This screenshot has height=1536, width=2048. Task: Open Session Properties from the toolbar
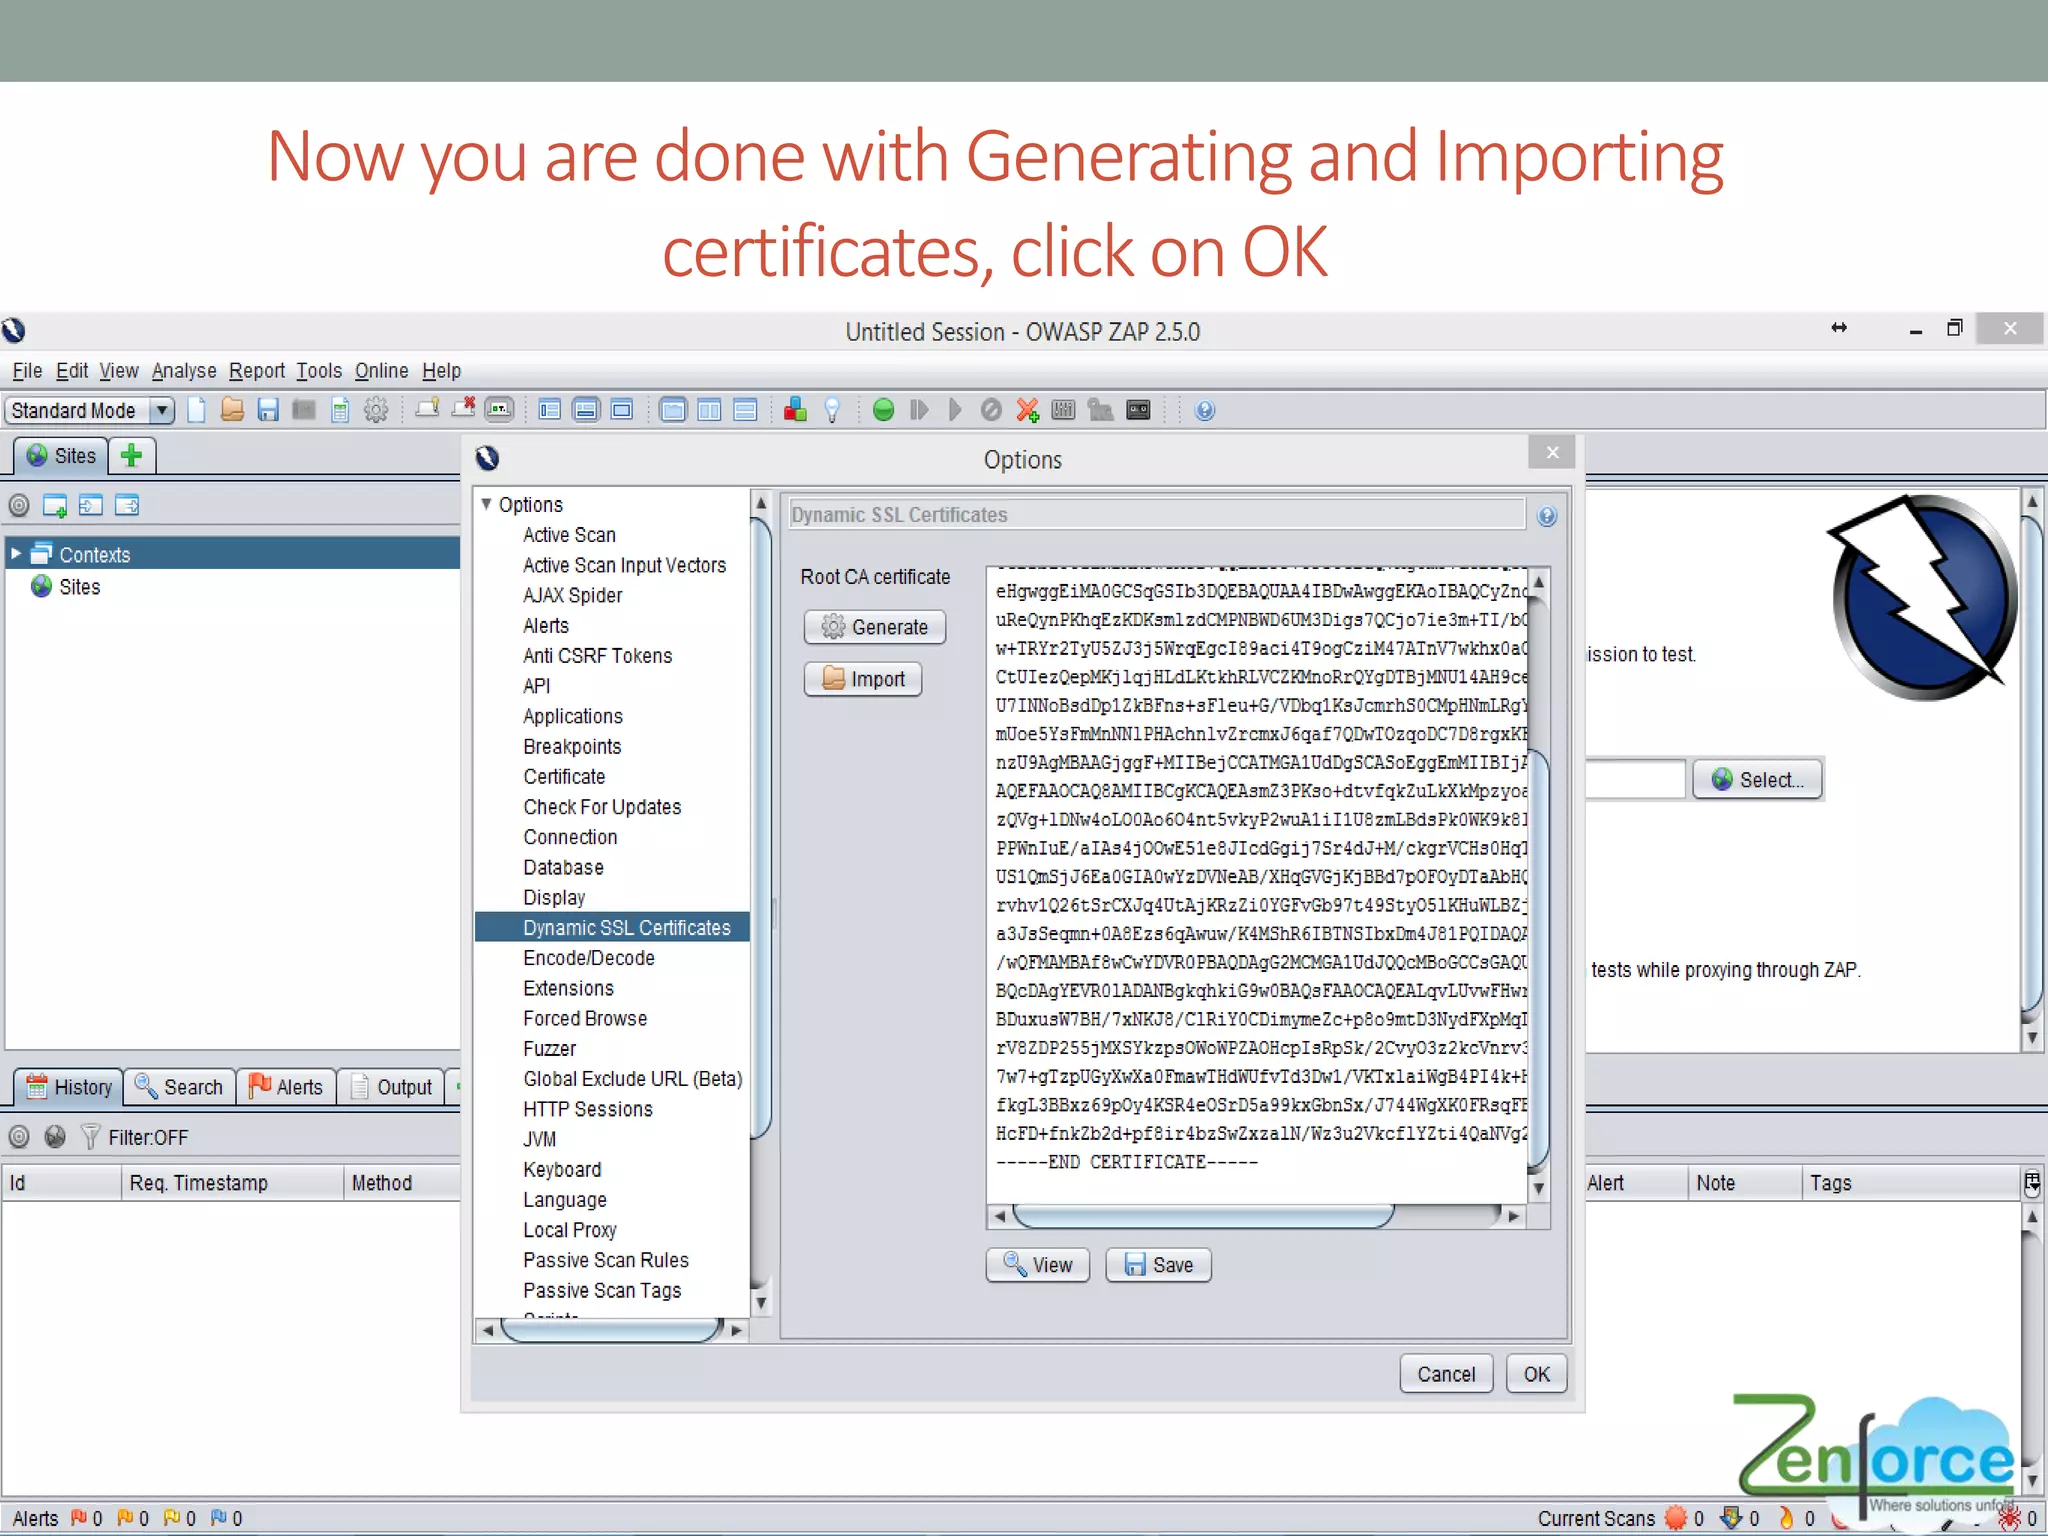tap(340, 410)
